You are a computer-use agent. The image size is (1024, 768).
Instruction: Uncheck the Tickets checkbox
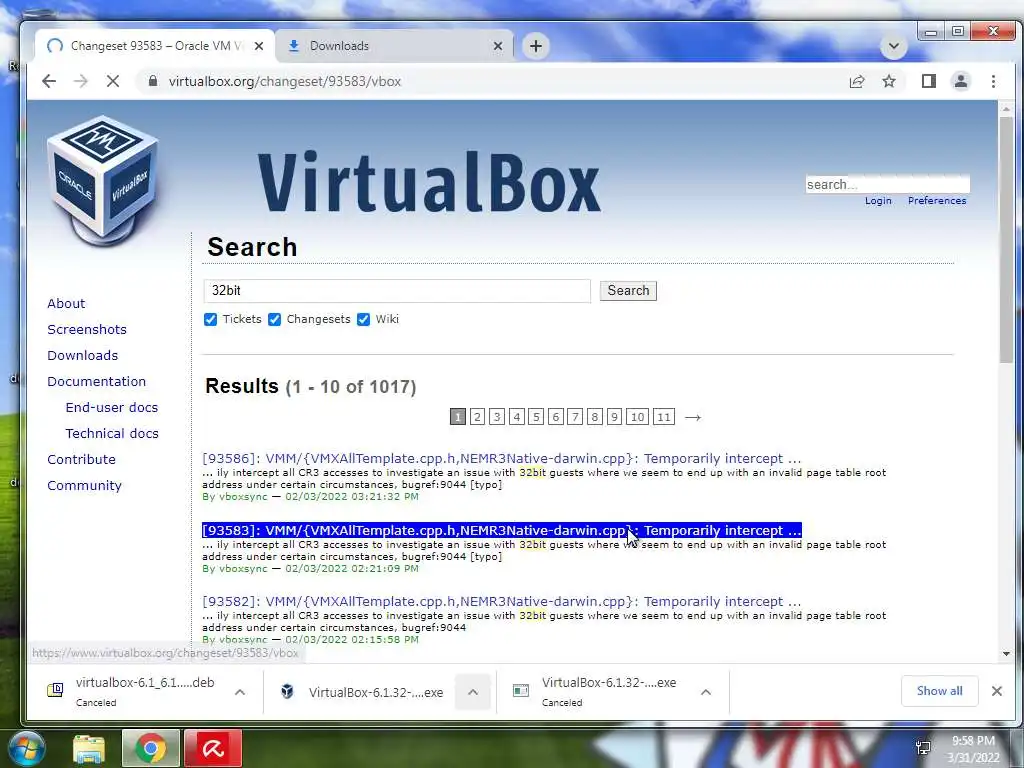[x=210, y=319]
